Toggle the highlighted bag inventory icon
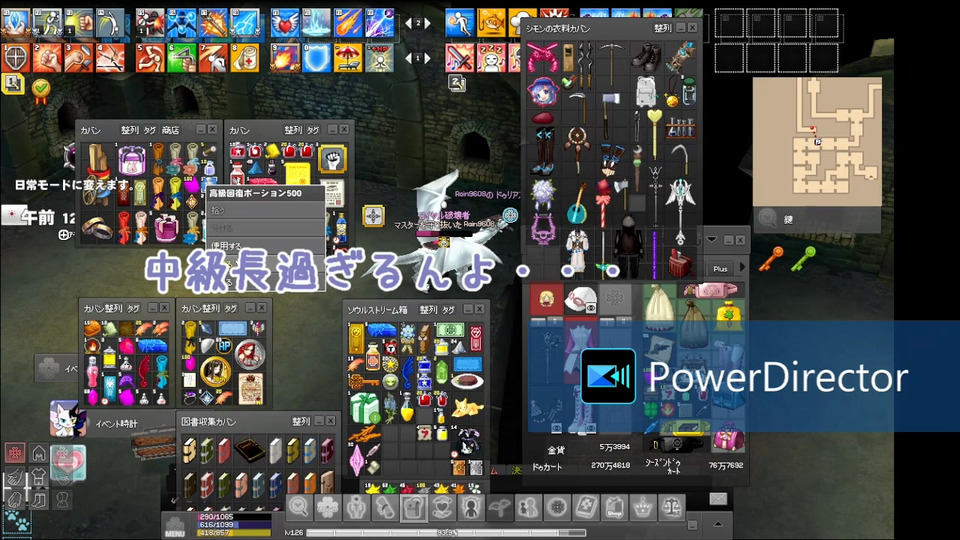960x540 pixels. (414, 508)
